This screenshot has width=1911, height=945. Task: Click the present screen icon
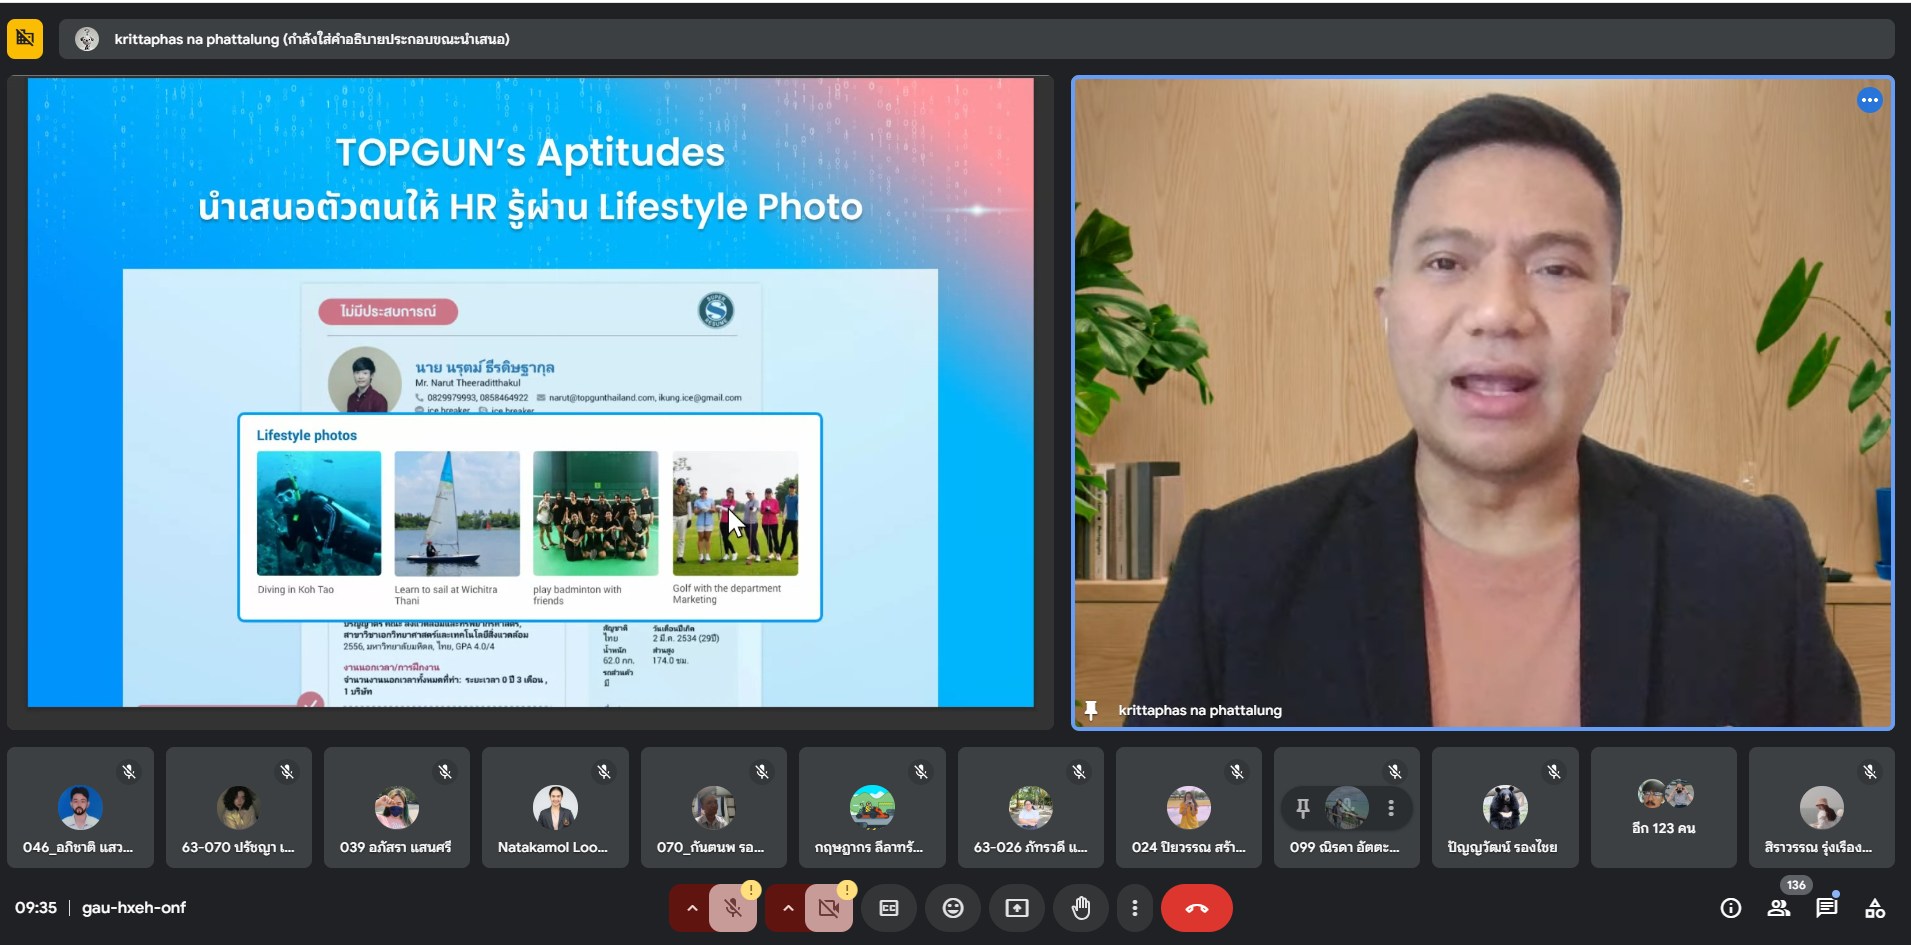(x=1017, y=908)
